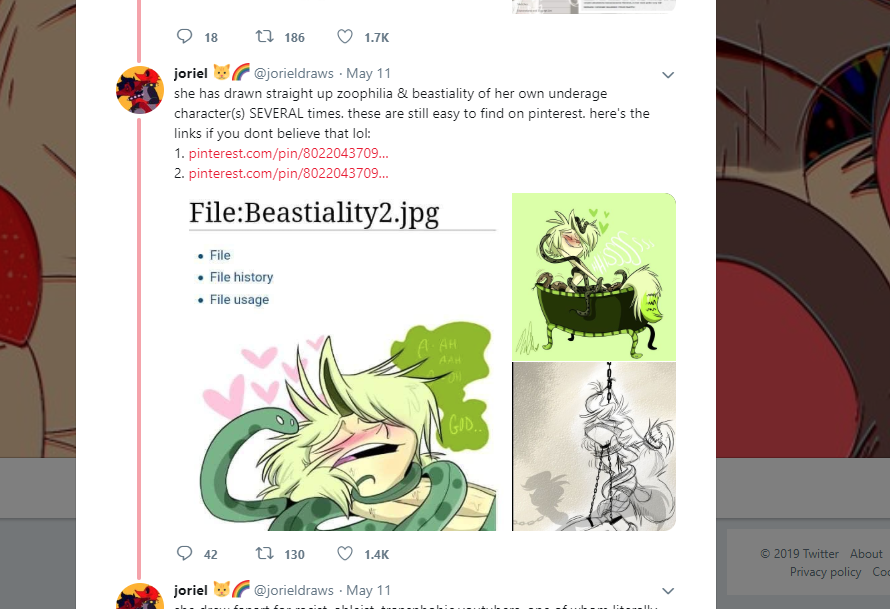890x609 pixels.
Task: Click the May 11 timestamp of first tweet
Action: pyautogui.click(x=368, y=73)
